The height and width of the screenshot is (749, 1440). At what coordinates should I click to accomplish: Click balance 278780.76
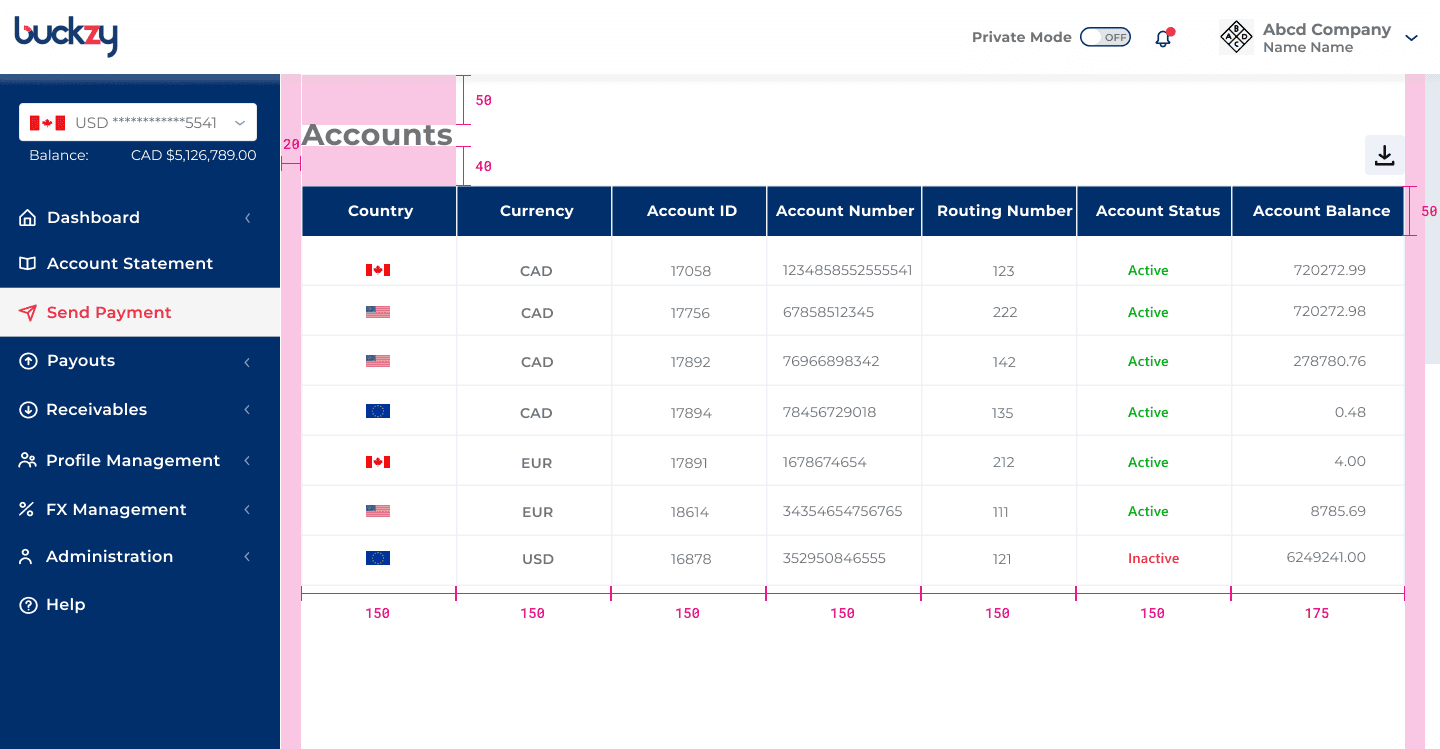click(x=1329, y=361)
